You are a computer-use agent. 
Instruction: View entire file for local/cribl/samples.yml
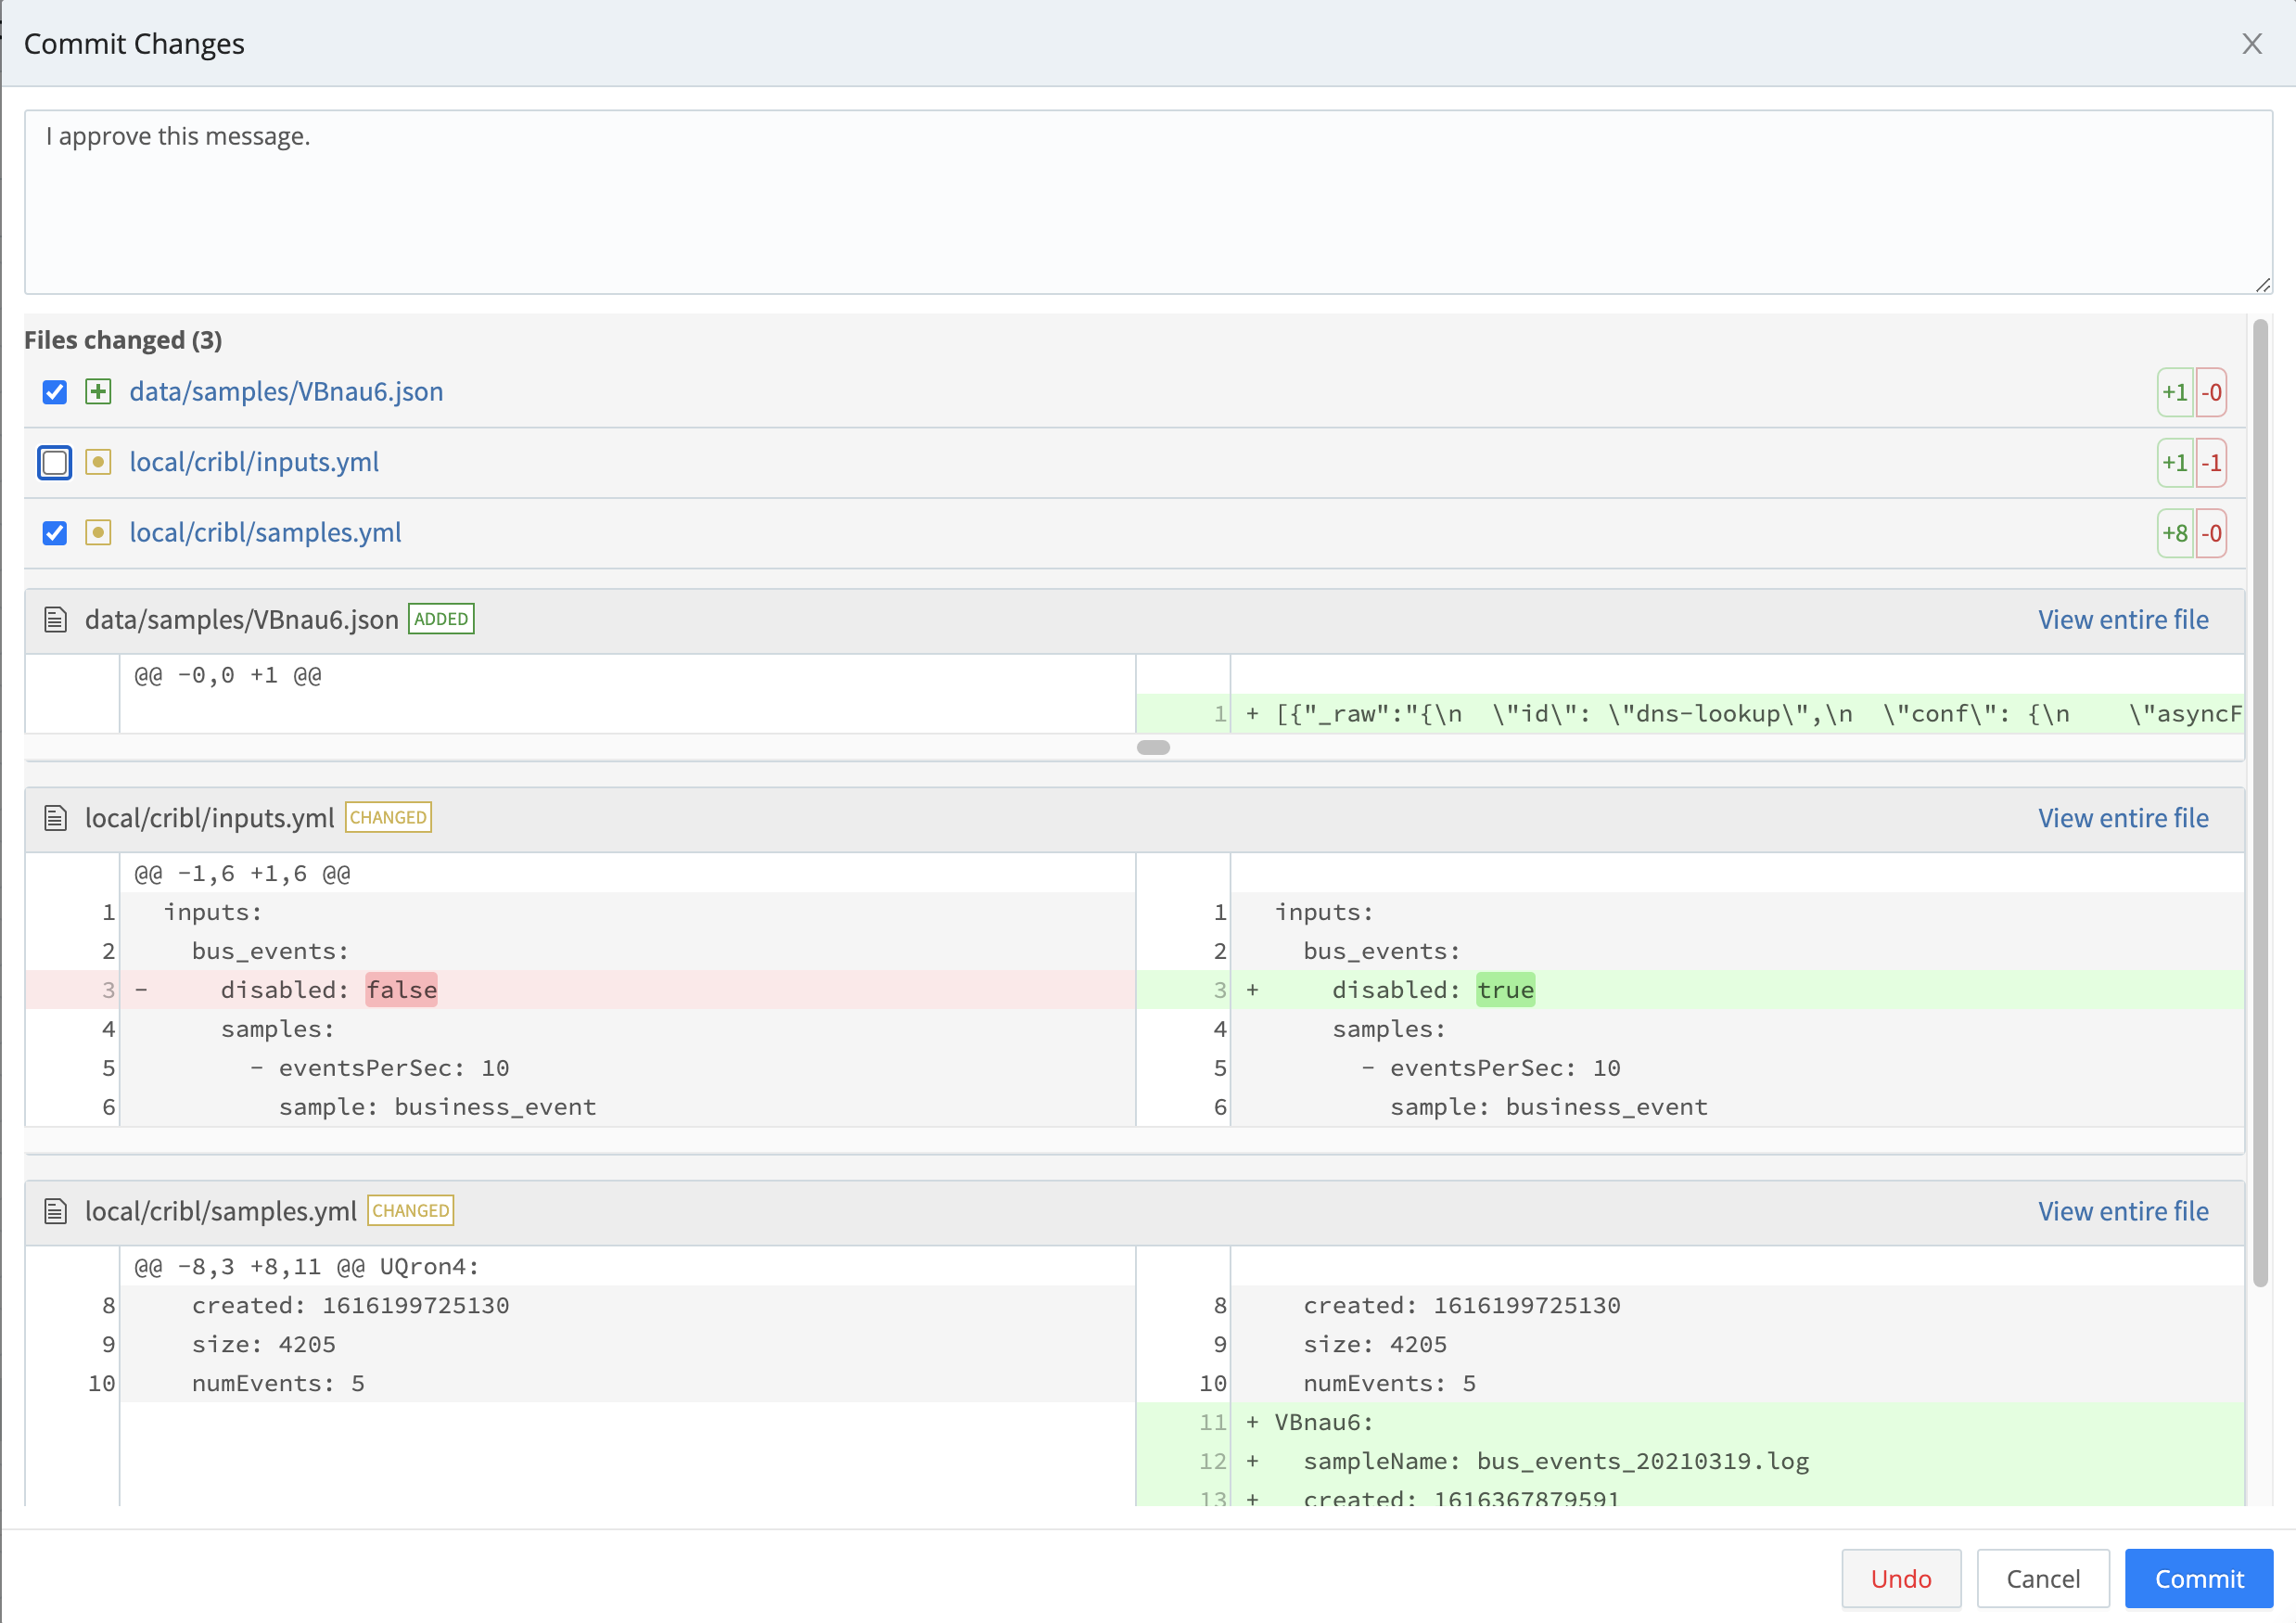pyautogui.click(x=2123, y=1211)
